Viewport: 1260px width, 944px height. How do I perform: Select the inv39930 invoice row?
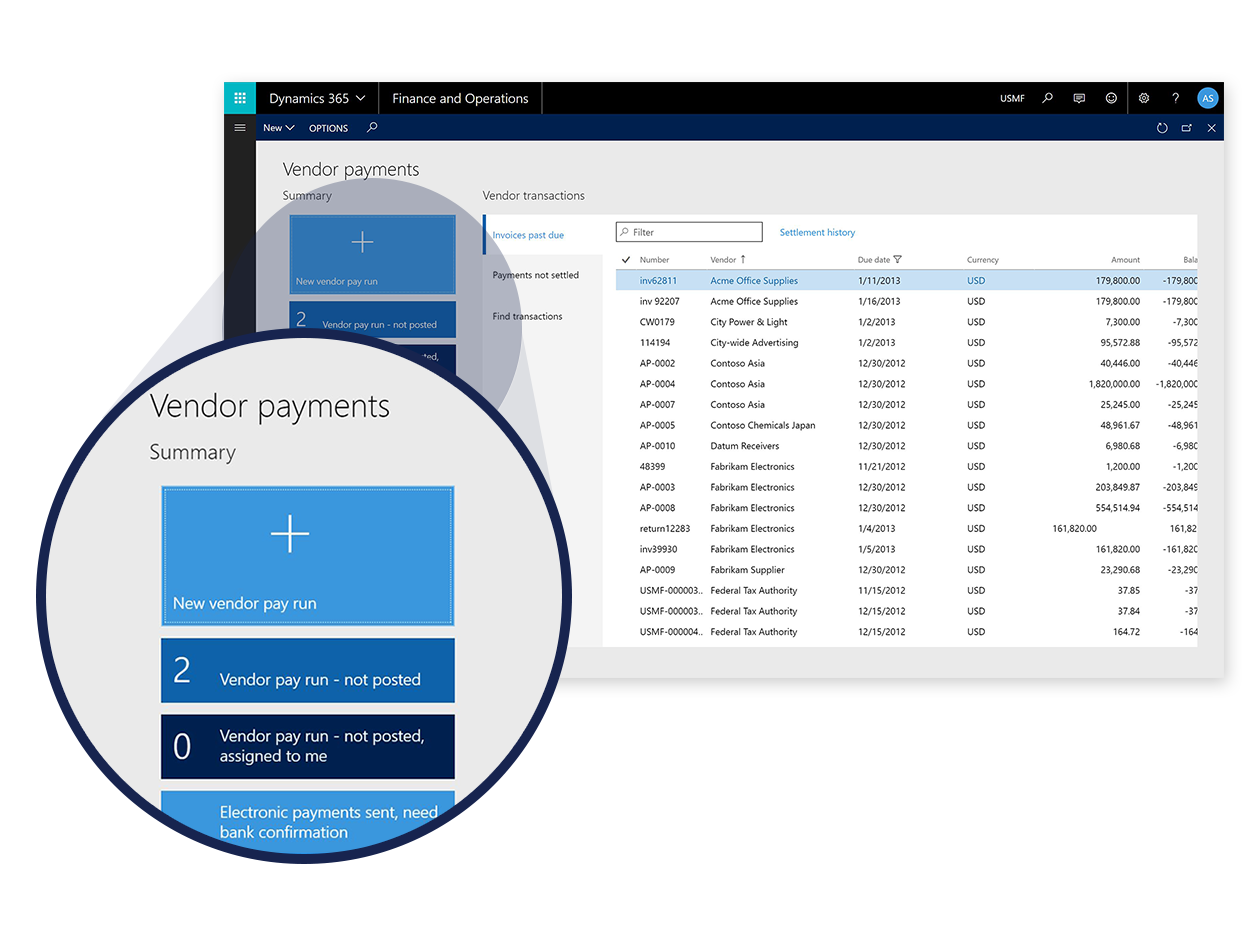[906, 549]
